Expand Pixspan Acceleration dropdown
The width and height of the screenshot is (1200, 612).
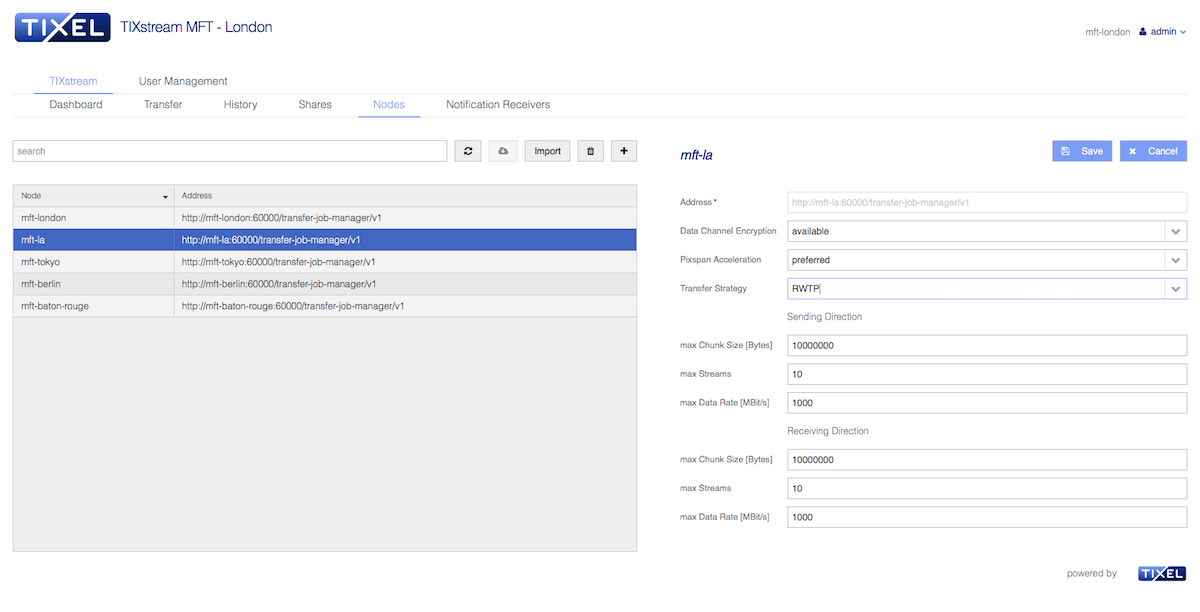click(1174, 260)
